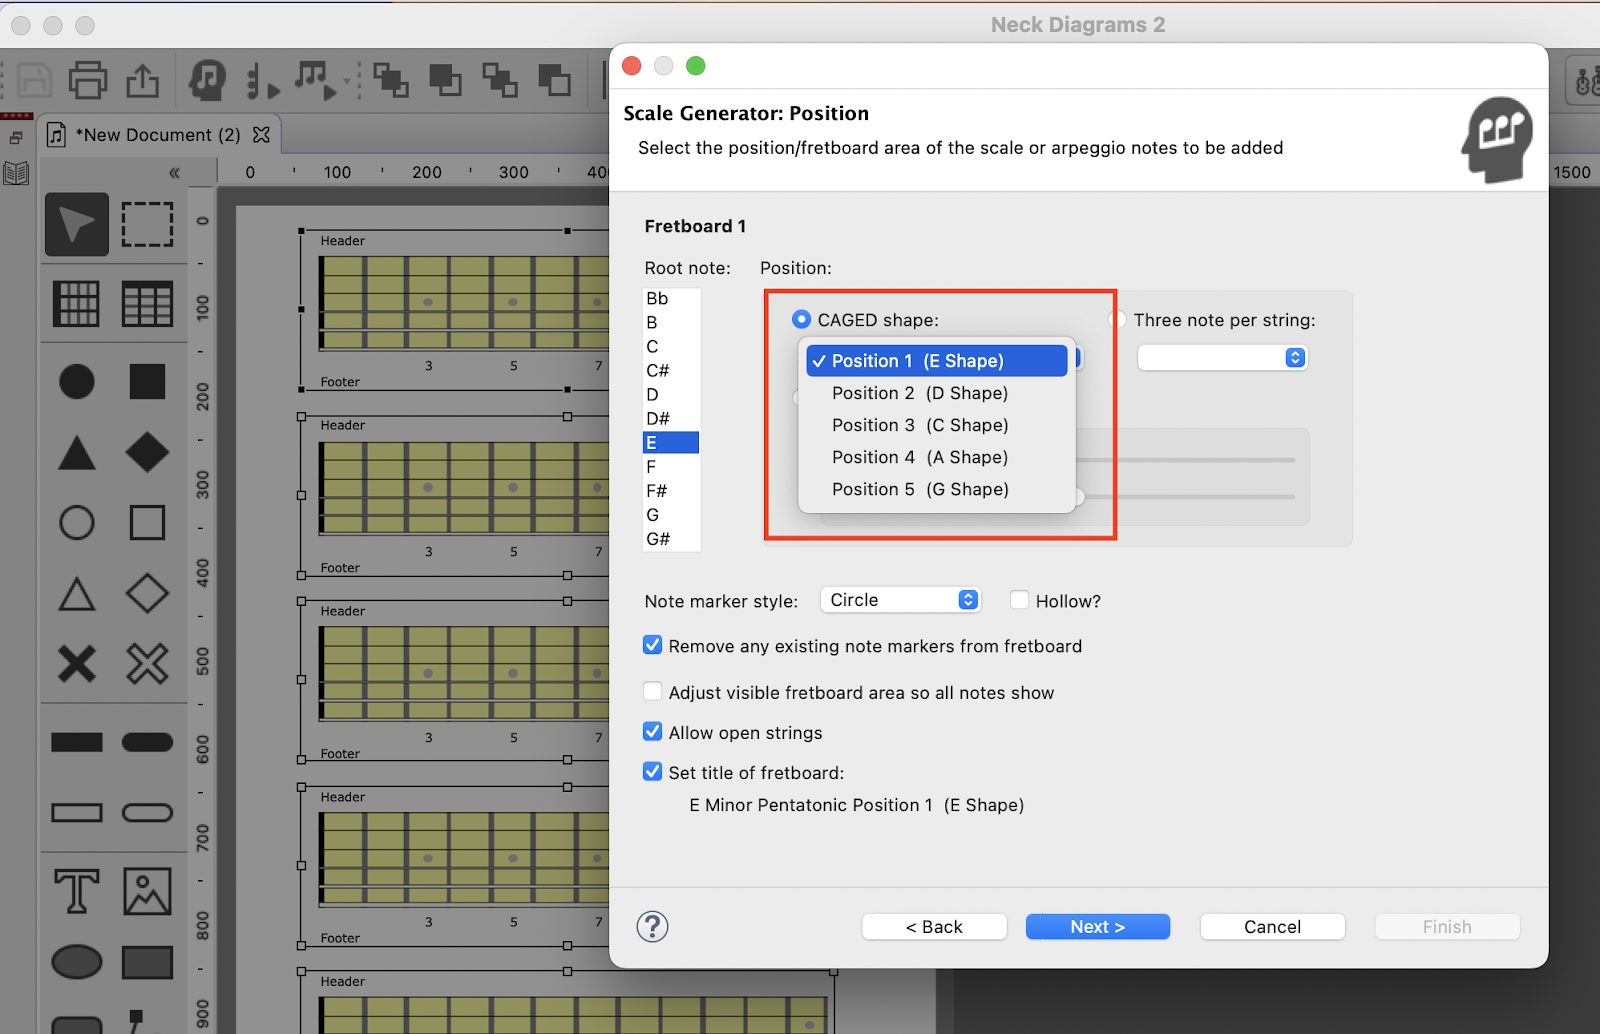1600x1034 pixels.
Task: Open the help question mark
Action: [652, 927]
